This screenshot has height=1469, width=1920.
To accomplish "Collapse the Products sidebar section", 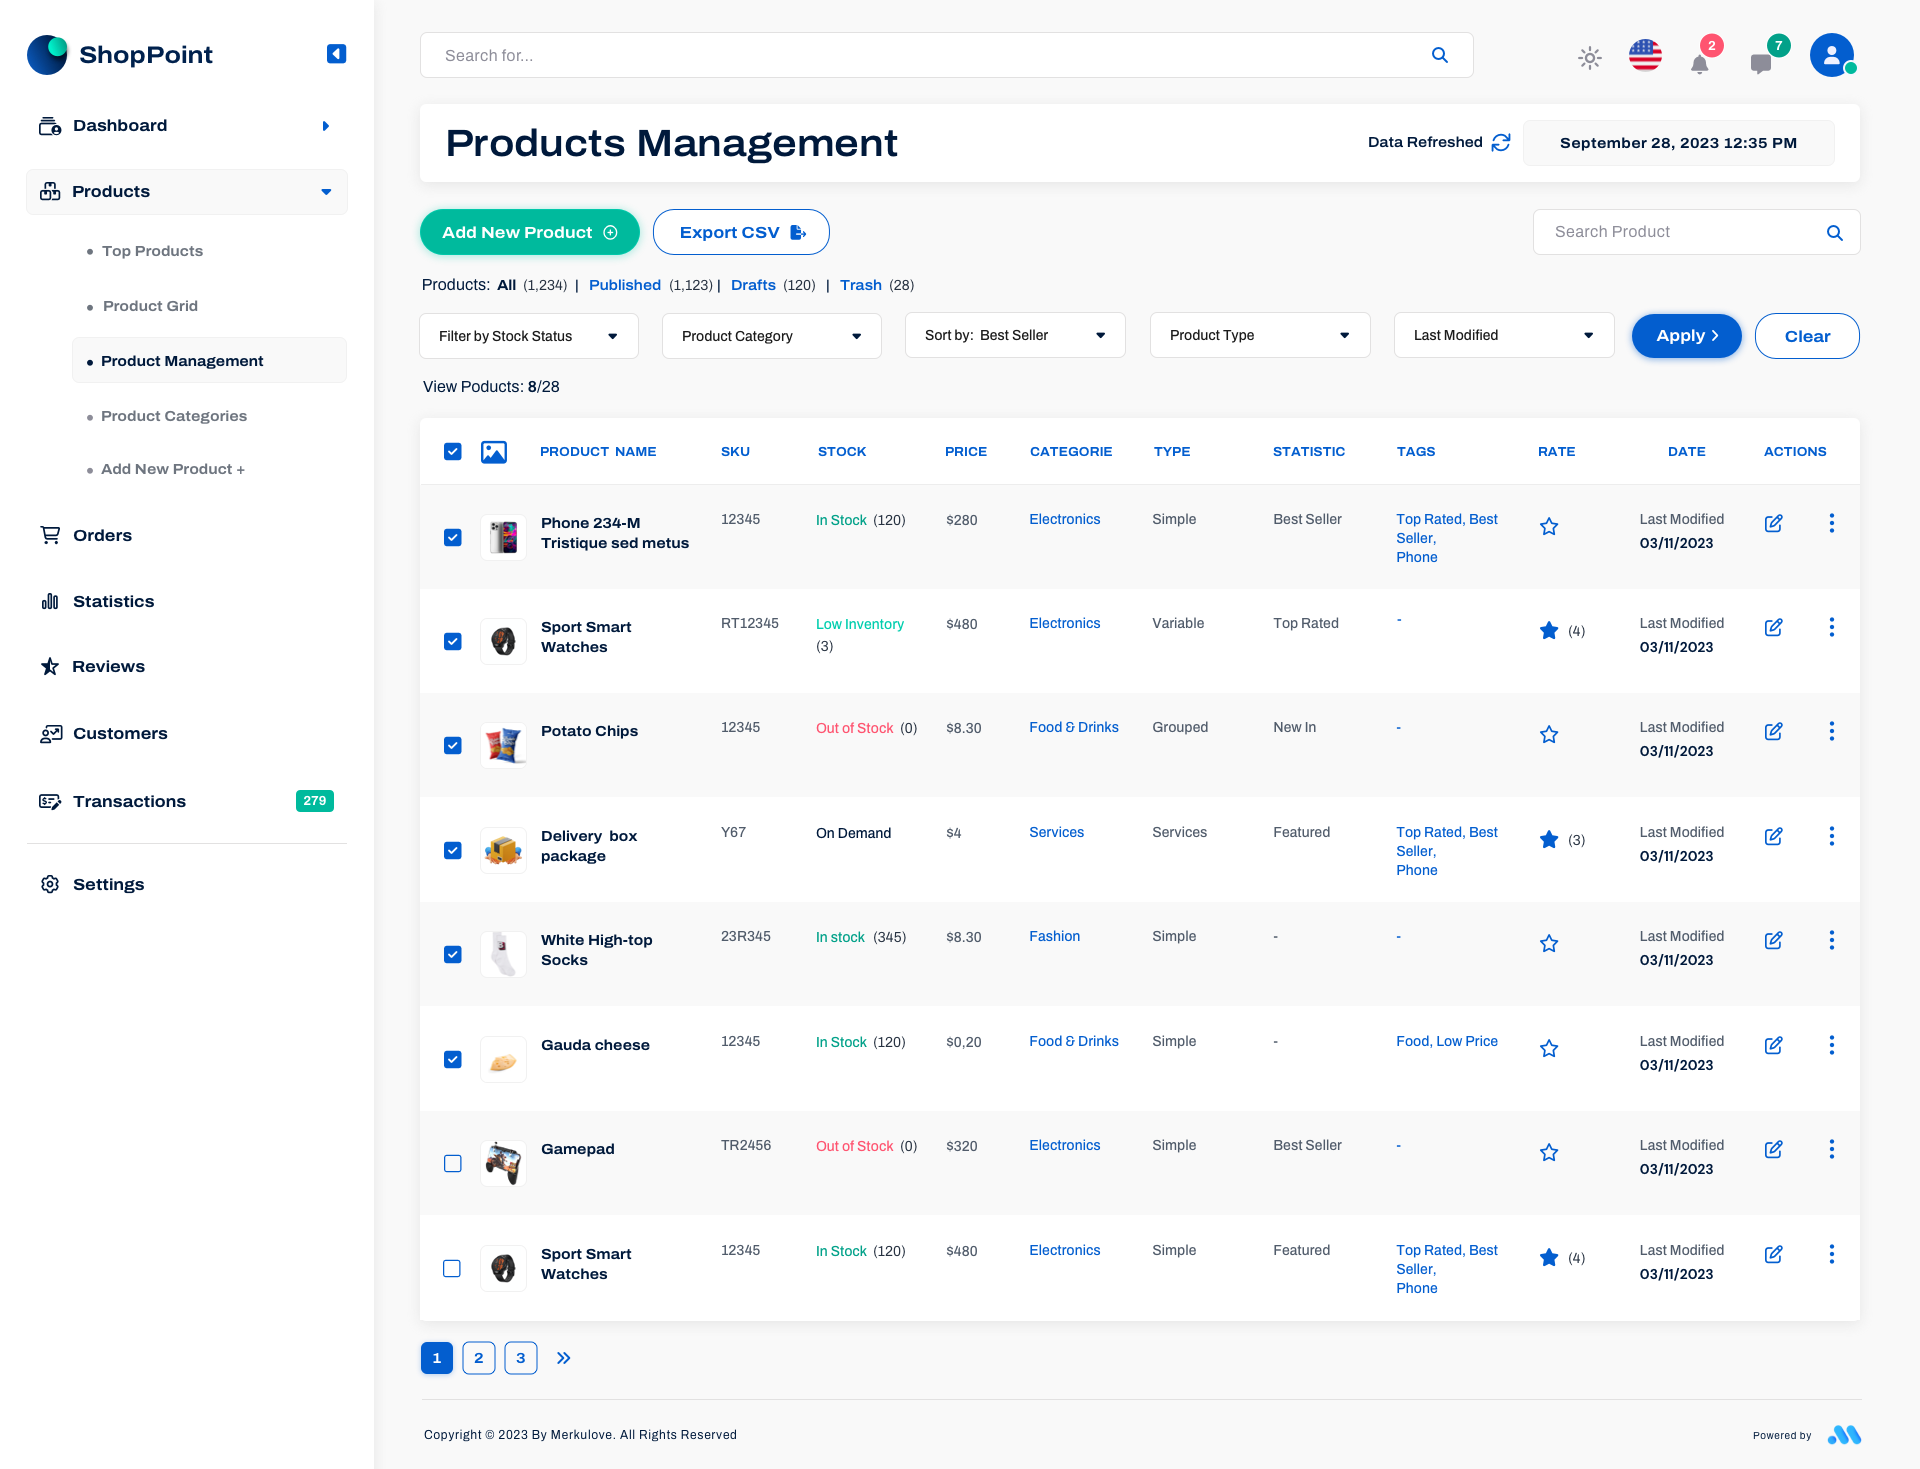I will [x=325, y=191].
